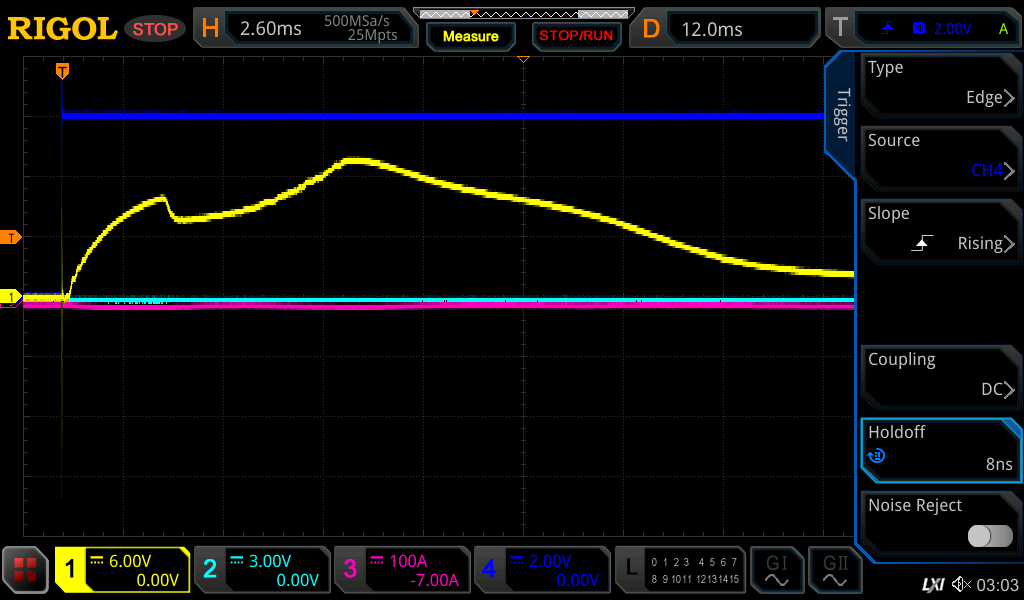The image size is (1024, 600).
Task: Expand the trigger Source CH4 selector
Action: coord(939,156)
